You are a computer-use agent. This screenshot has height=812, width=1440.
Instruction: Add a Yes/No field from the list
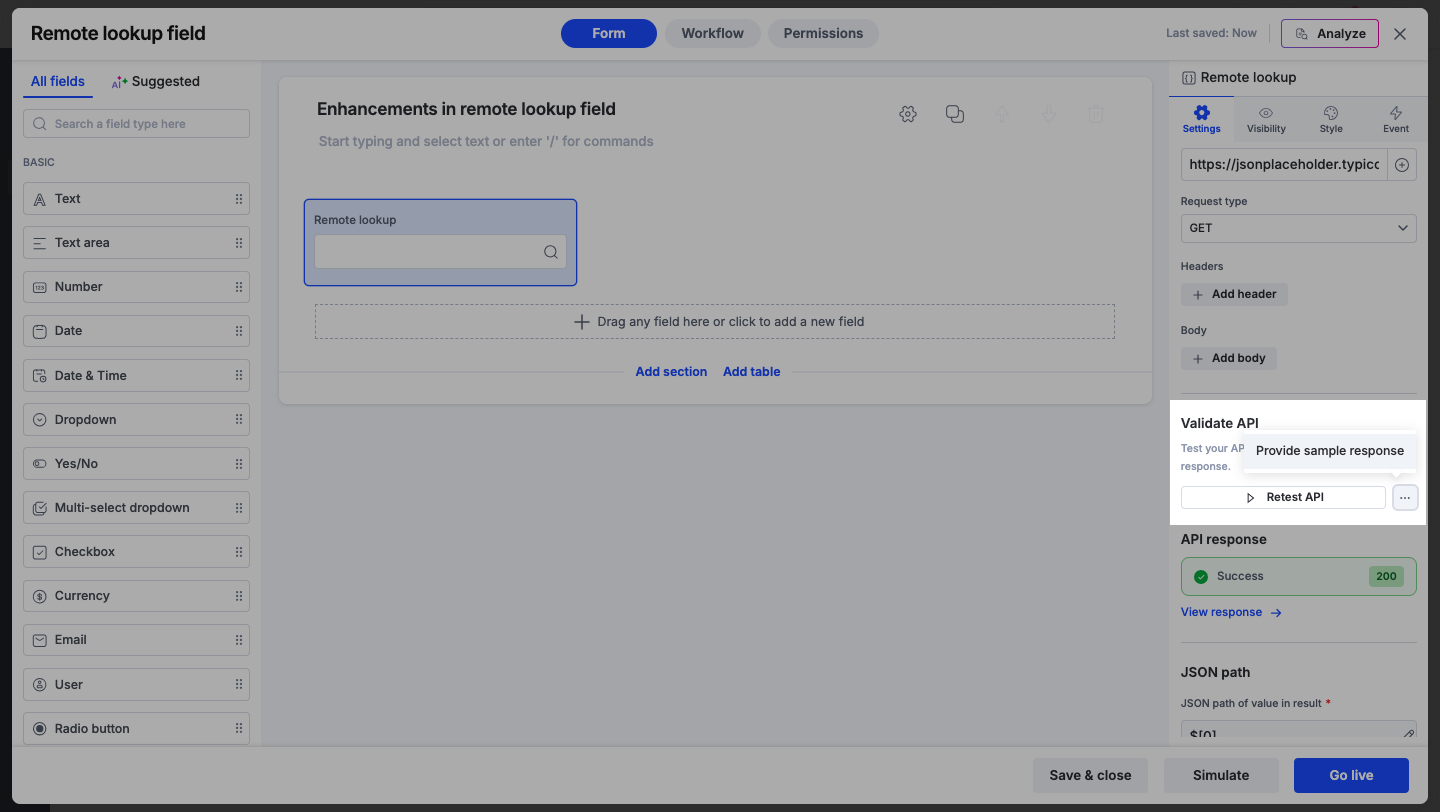click(136, 464)
